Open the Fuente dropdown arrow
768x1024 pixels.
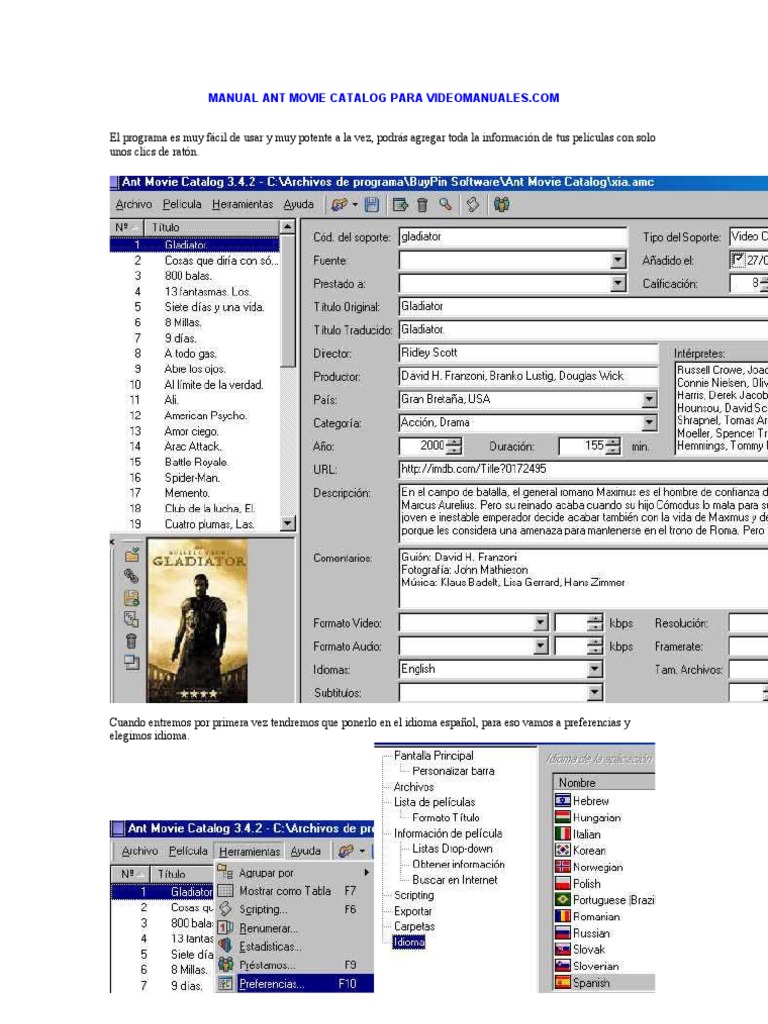[x=617, y=261]
